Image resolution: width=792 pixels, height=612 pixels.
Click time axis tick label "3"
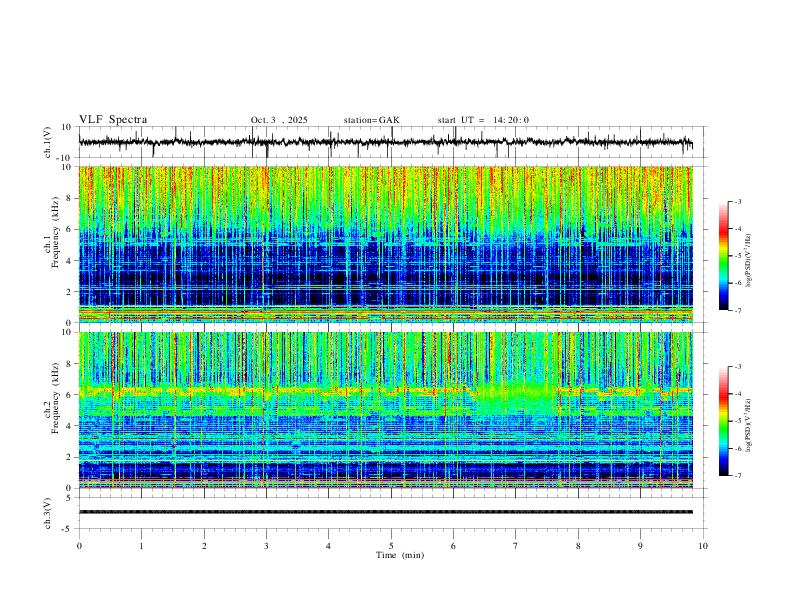click(266, 546)
